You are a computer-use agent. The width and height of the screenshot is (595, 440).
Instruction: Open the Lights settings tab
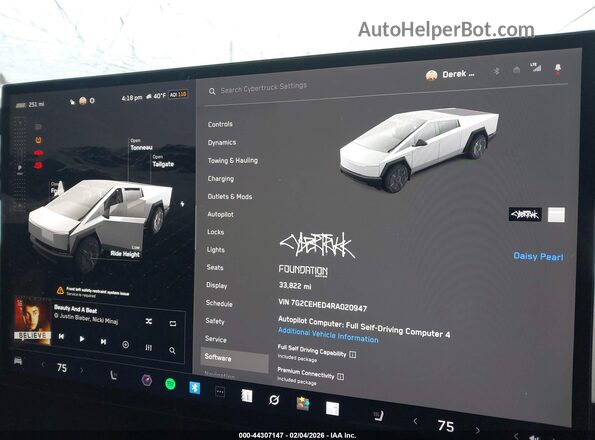pyautogui.click(x=216, y=250)
